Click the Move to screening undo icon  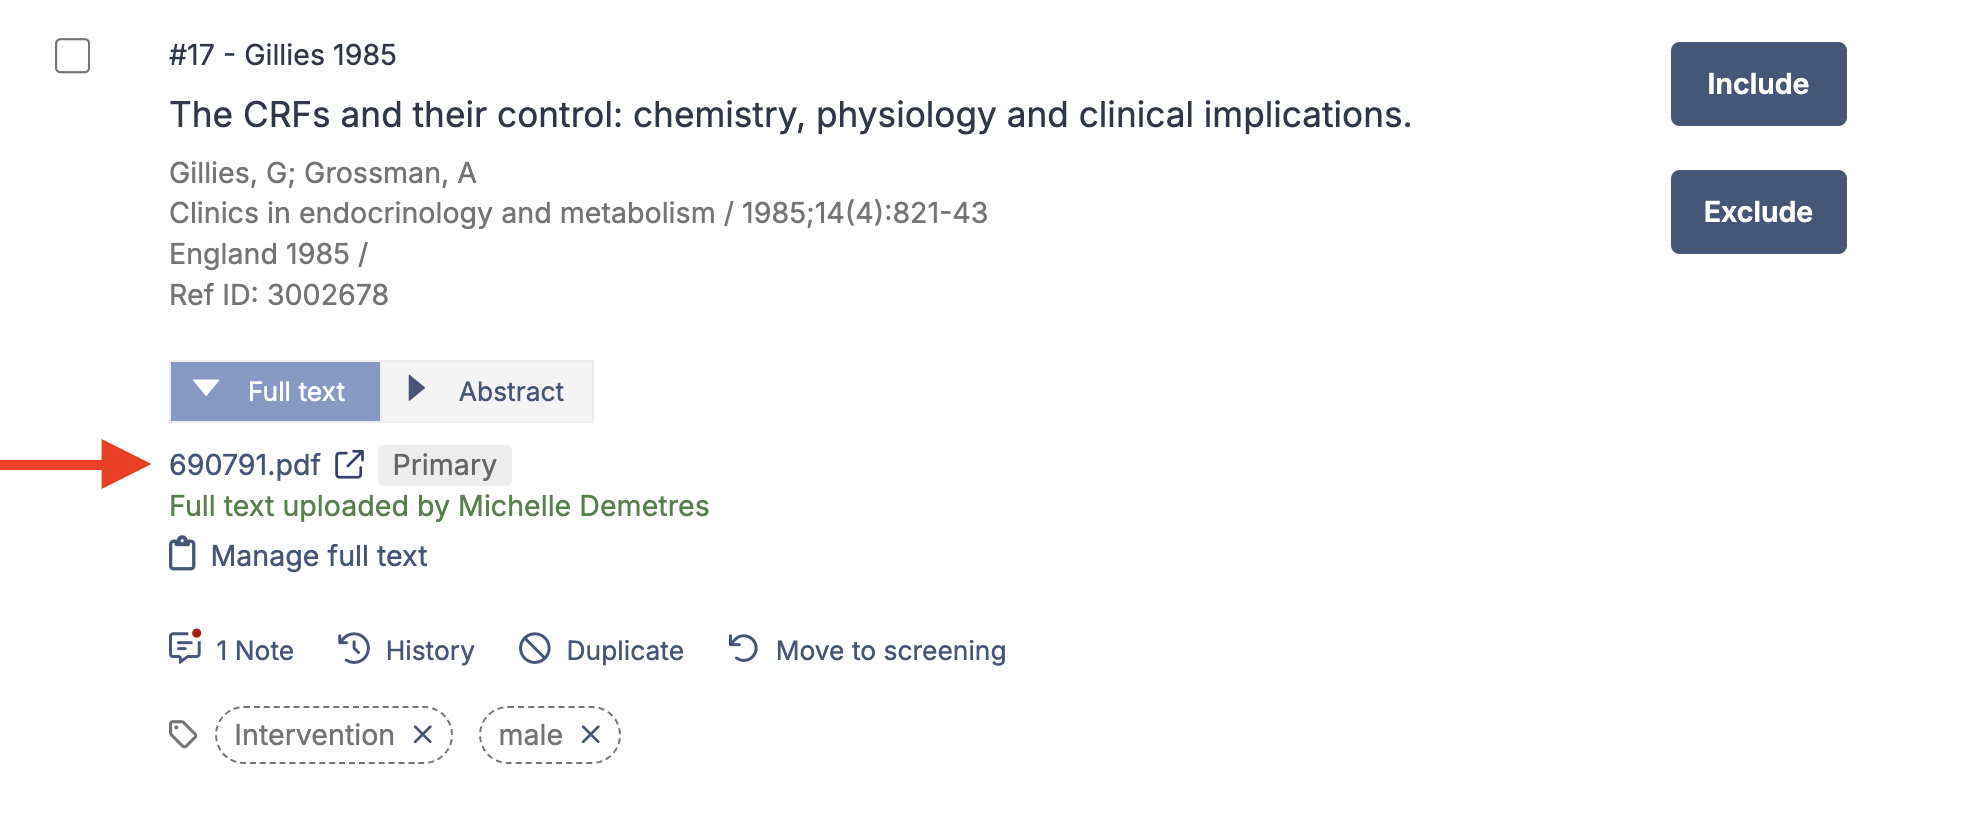click(743, 648)
